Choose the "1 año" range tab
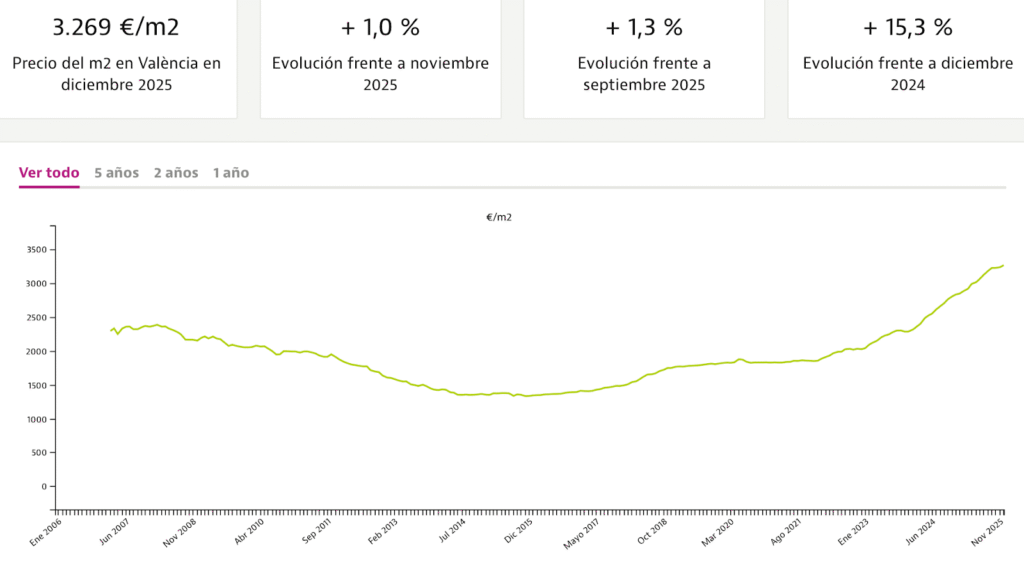The image size is (1024, 572). (231, 173)
